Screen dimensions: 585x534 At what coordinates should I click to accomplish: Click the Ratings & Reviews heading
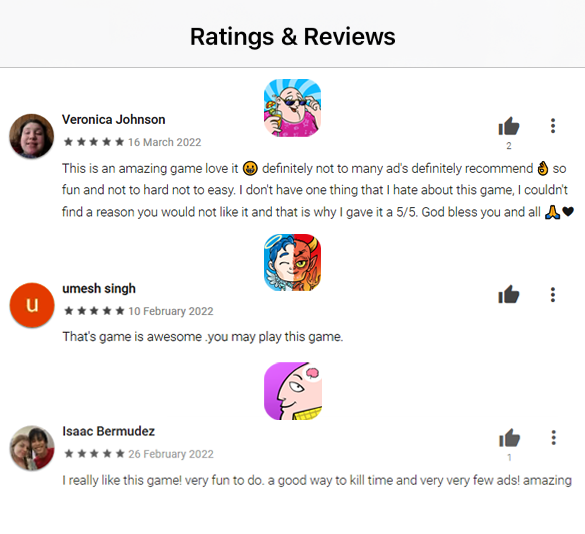292,37
